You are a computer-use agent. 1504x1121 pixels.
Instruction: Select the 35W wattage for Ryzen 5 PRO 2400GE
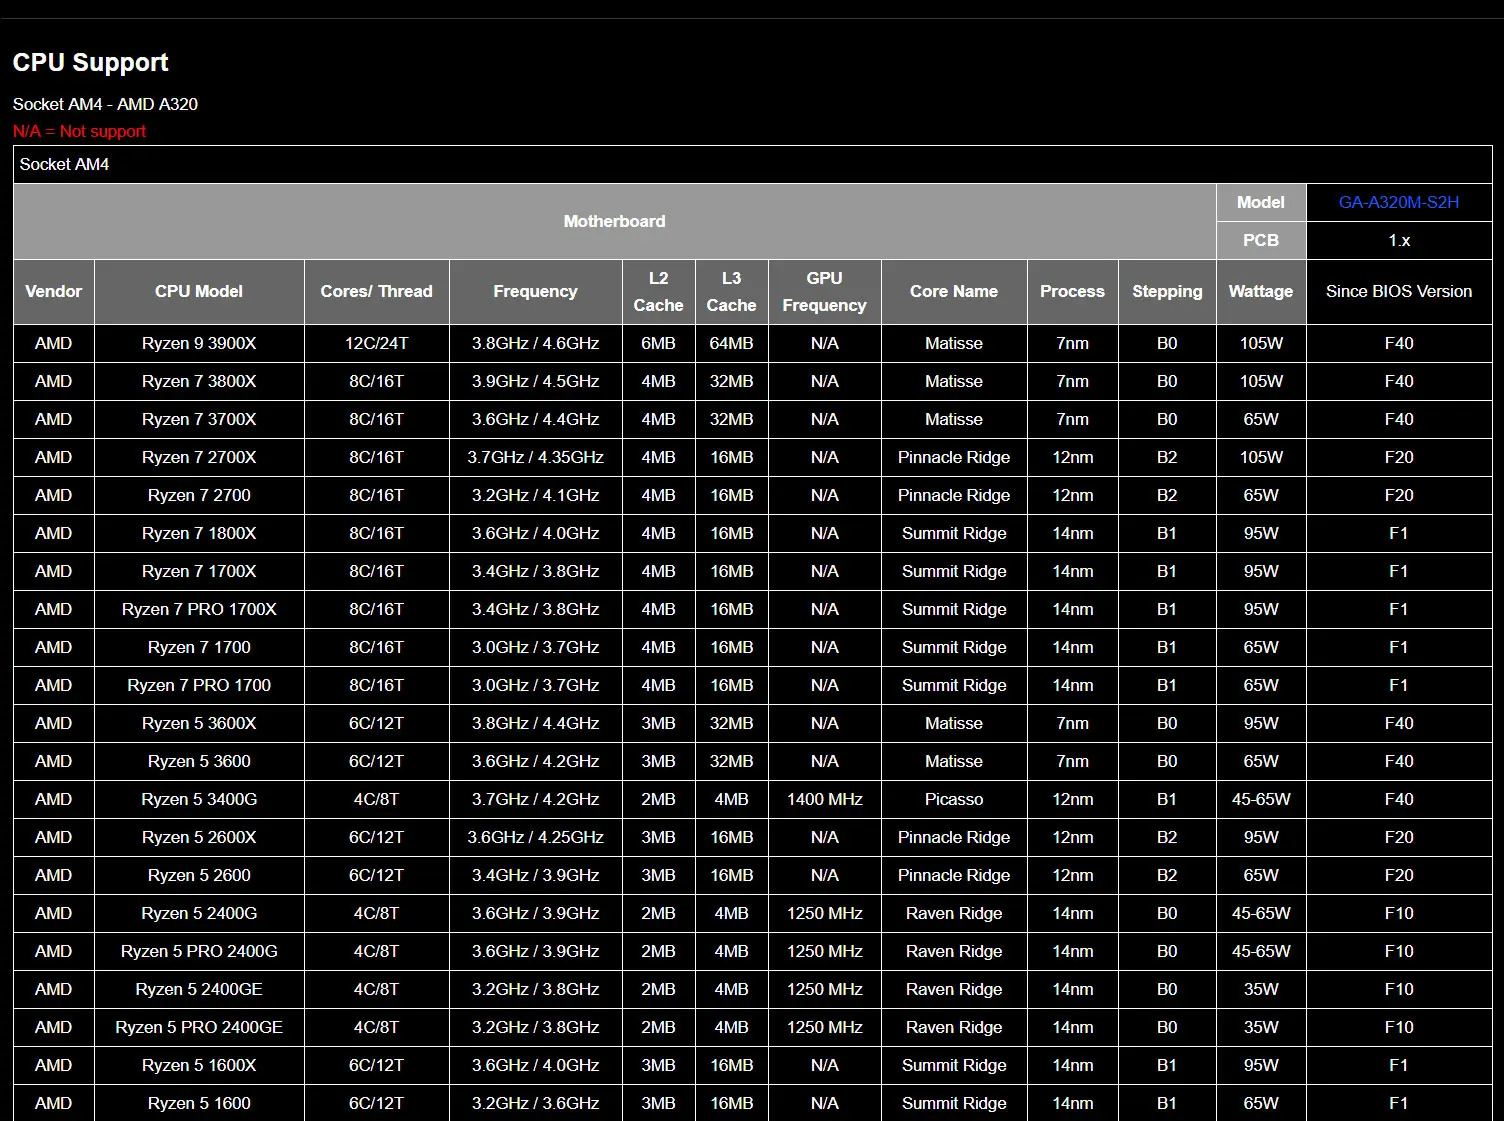1261,1027
